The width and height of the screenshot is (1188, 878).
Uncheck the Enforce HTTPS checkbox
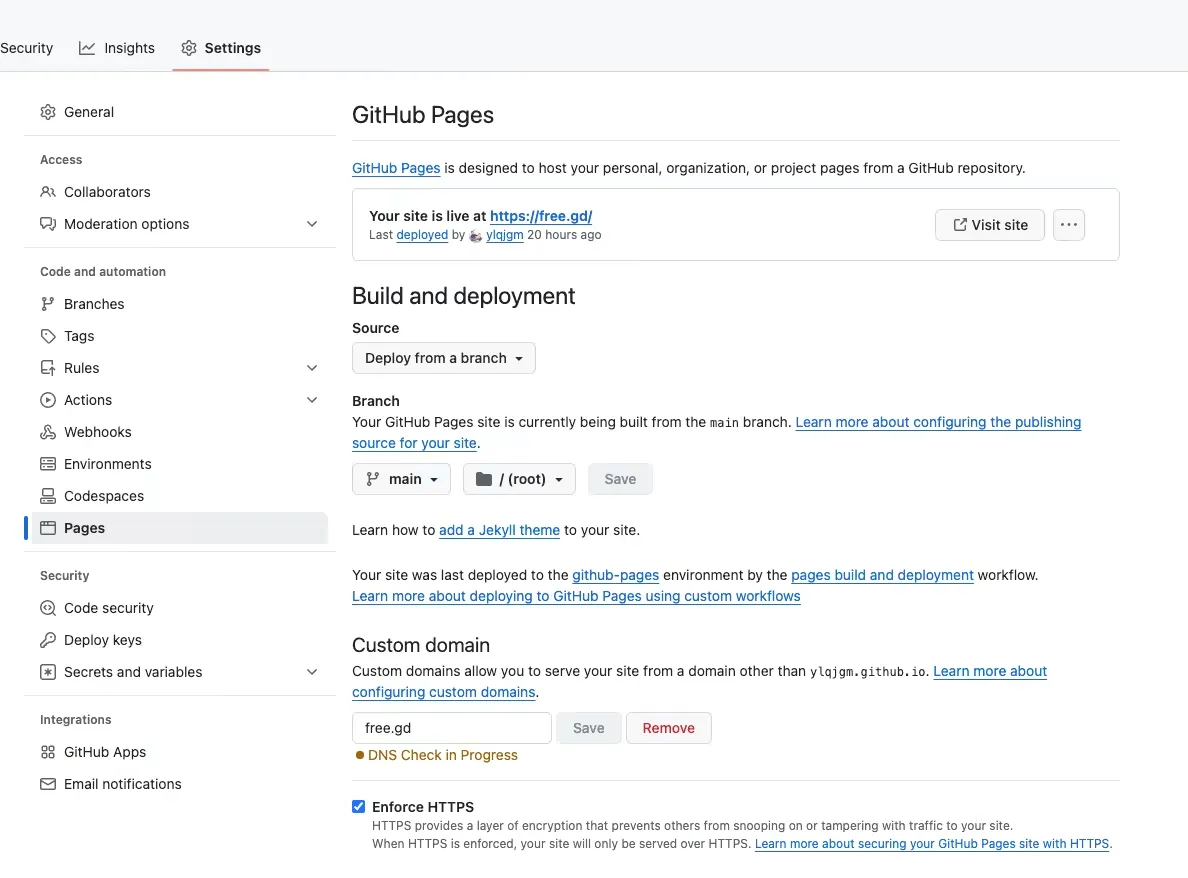[359, 807]
